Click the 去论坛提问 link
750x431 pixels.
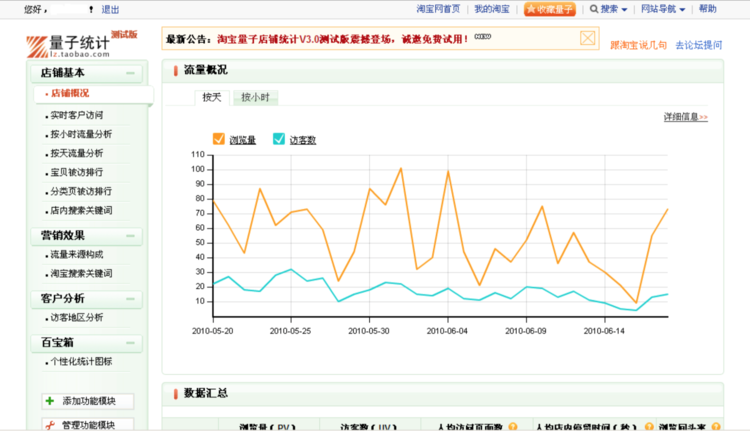(698, 45)
